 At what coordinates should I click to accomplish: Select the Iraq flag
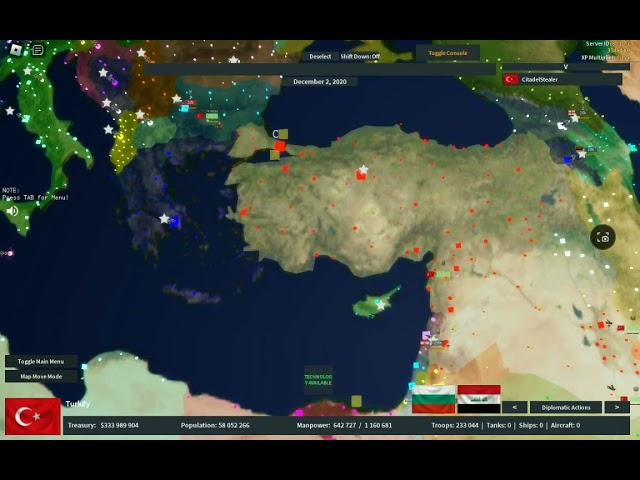479,399
